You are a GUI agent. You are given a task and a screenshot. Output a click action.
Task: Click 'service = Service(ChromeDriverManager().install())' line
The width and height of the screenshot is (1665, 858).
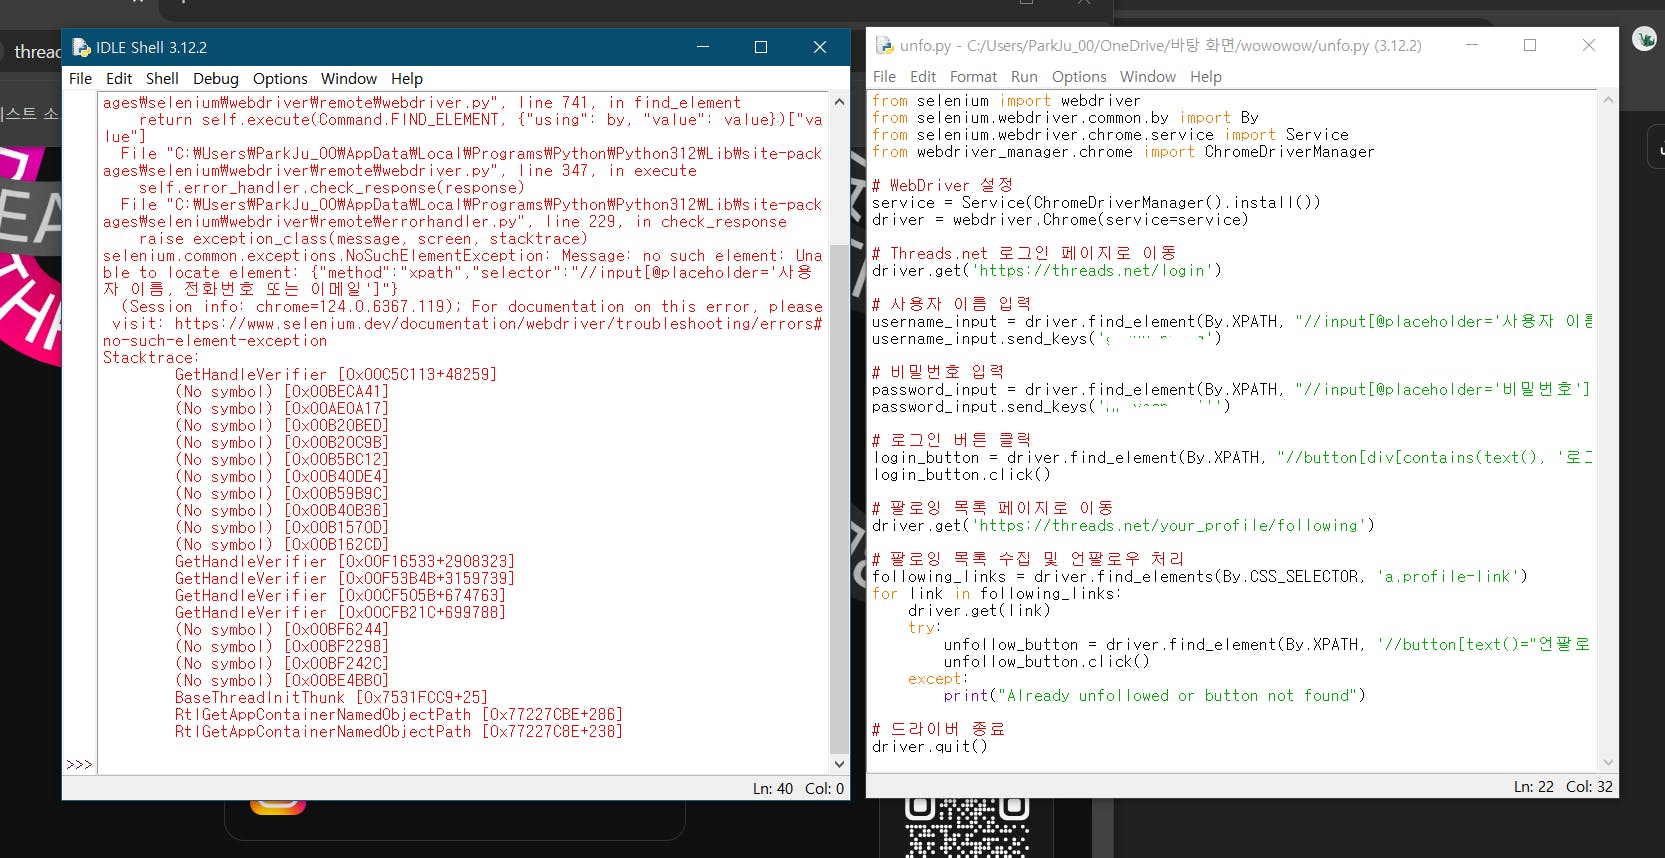pyautogui.click(x=1096, y=203)
